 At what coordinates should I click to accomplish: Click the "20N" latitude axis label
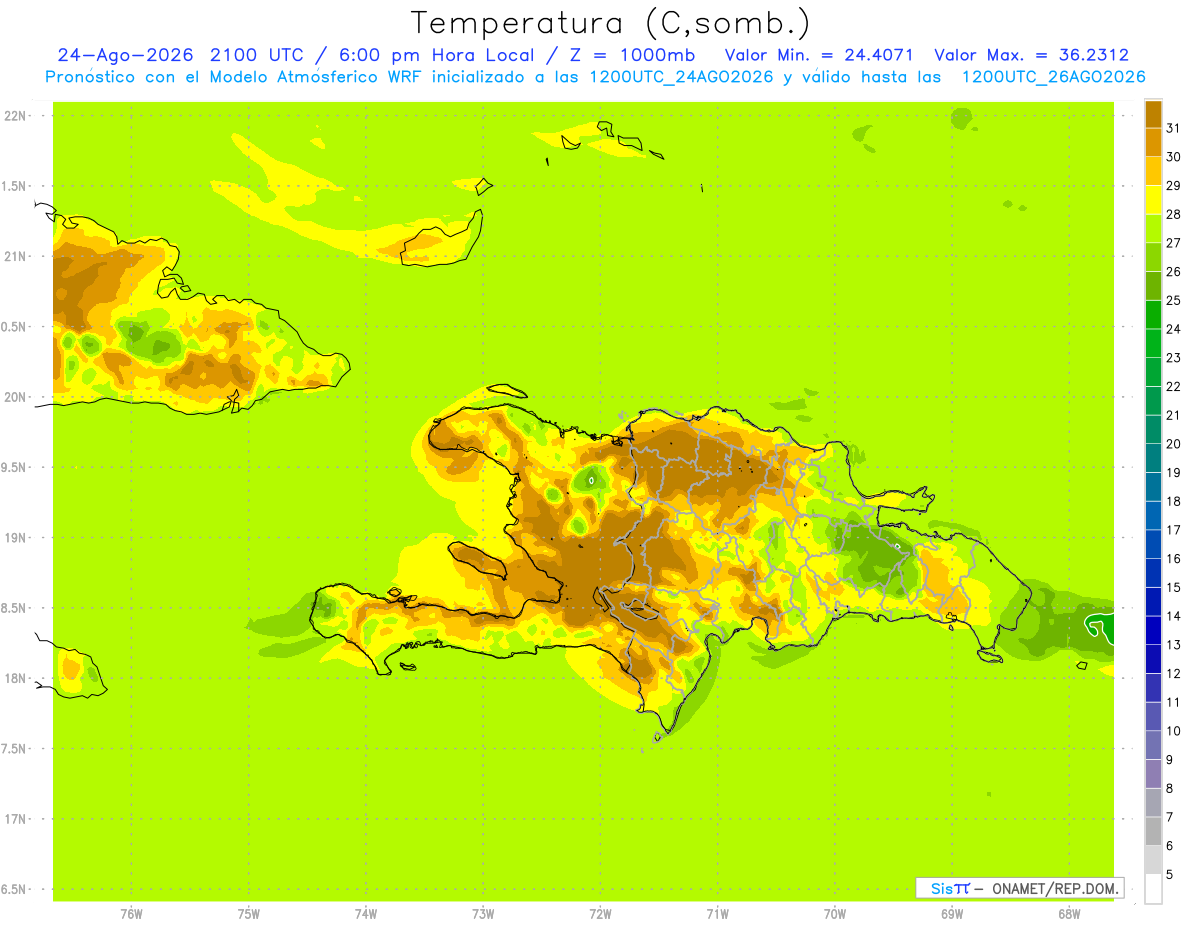[17, 398]
